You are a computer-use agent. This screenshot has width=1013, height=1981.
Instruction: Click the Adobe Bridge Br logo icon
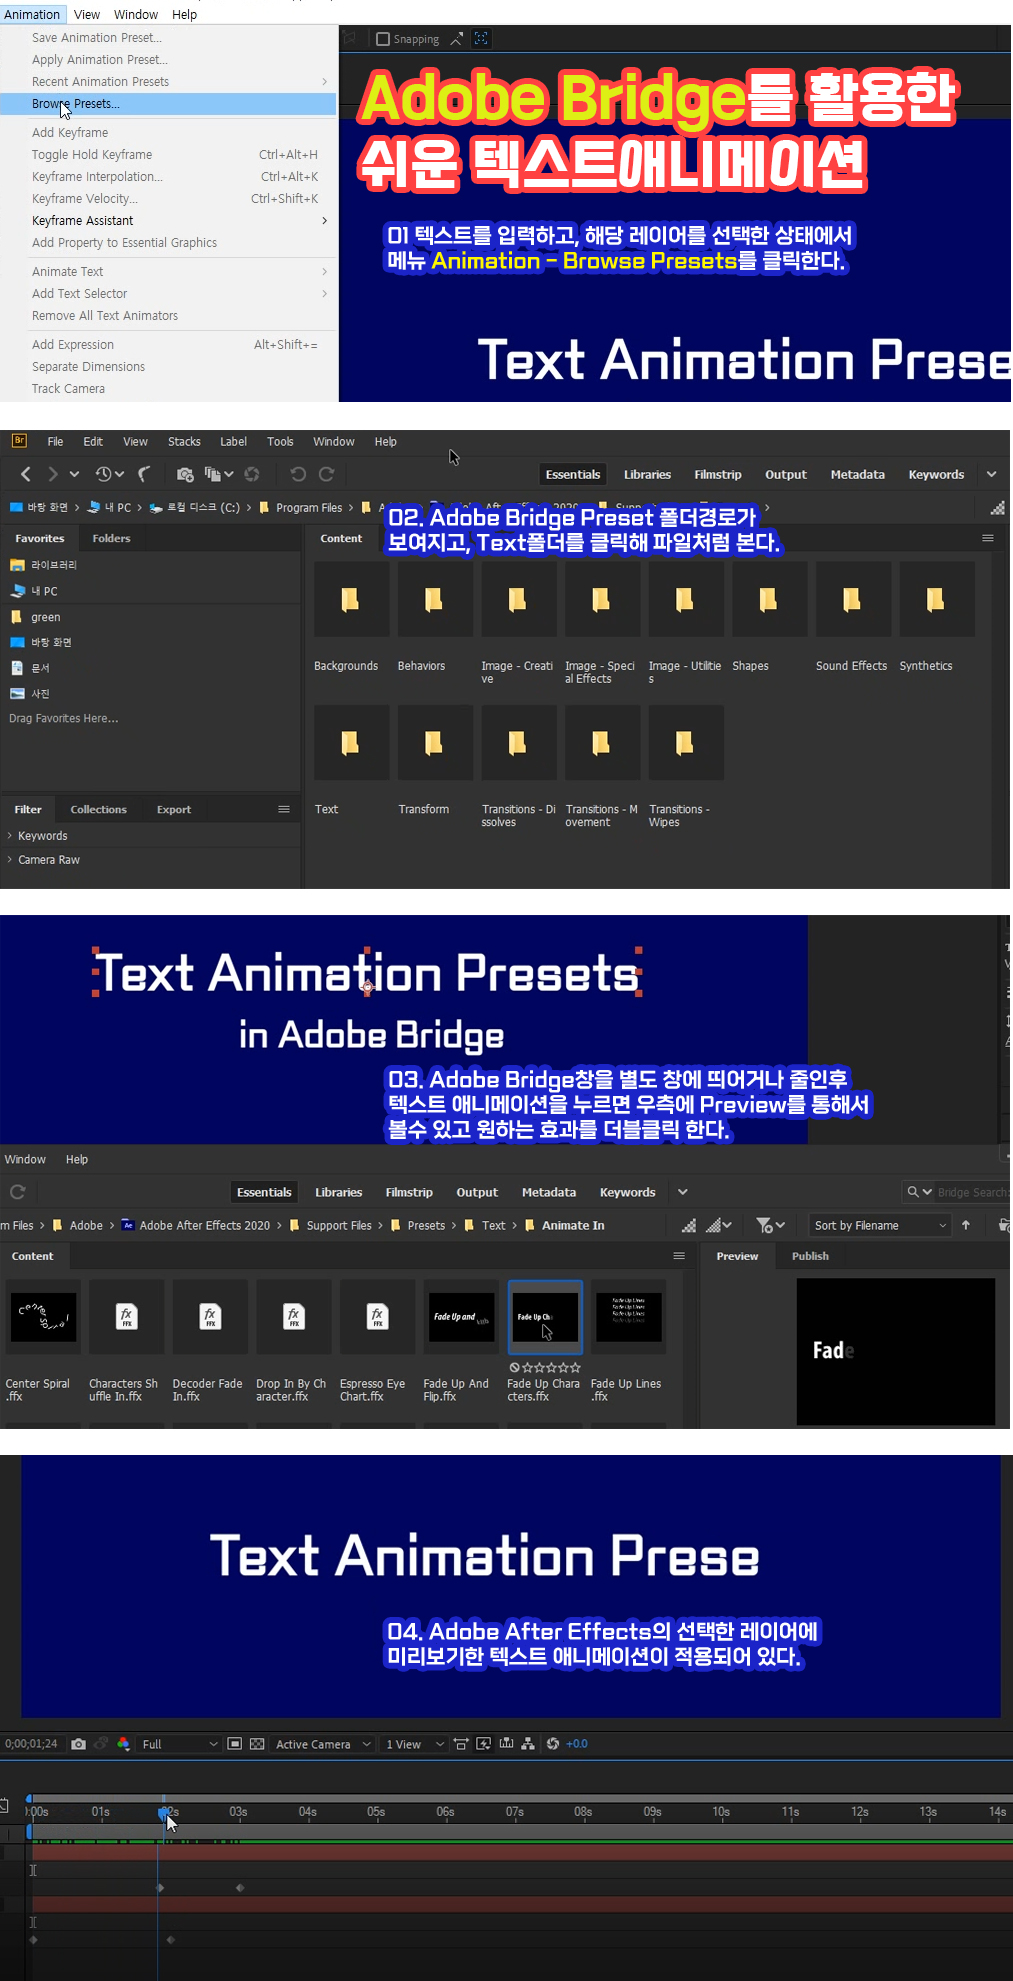click(x=19, y=441)
